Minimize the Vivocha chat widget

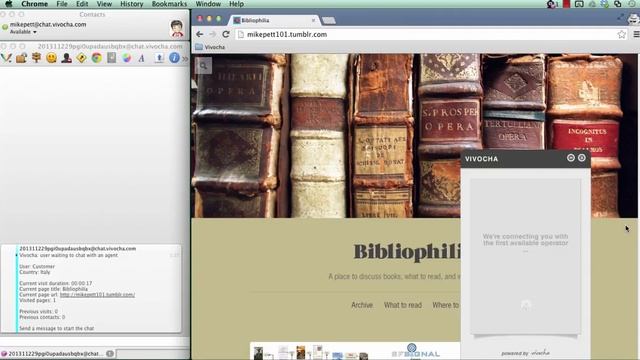coord(571,158)
